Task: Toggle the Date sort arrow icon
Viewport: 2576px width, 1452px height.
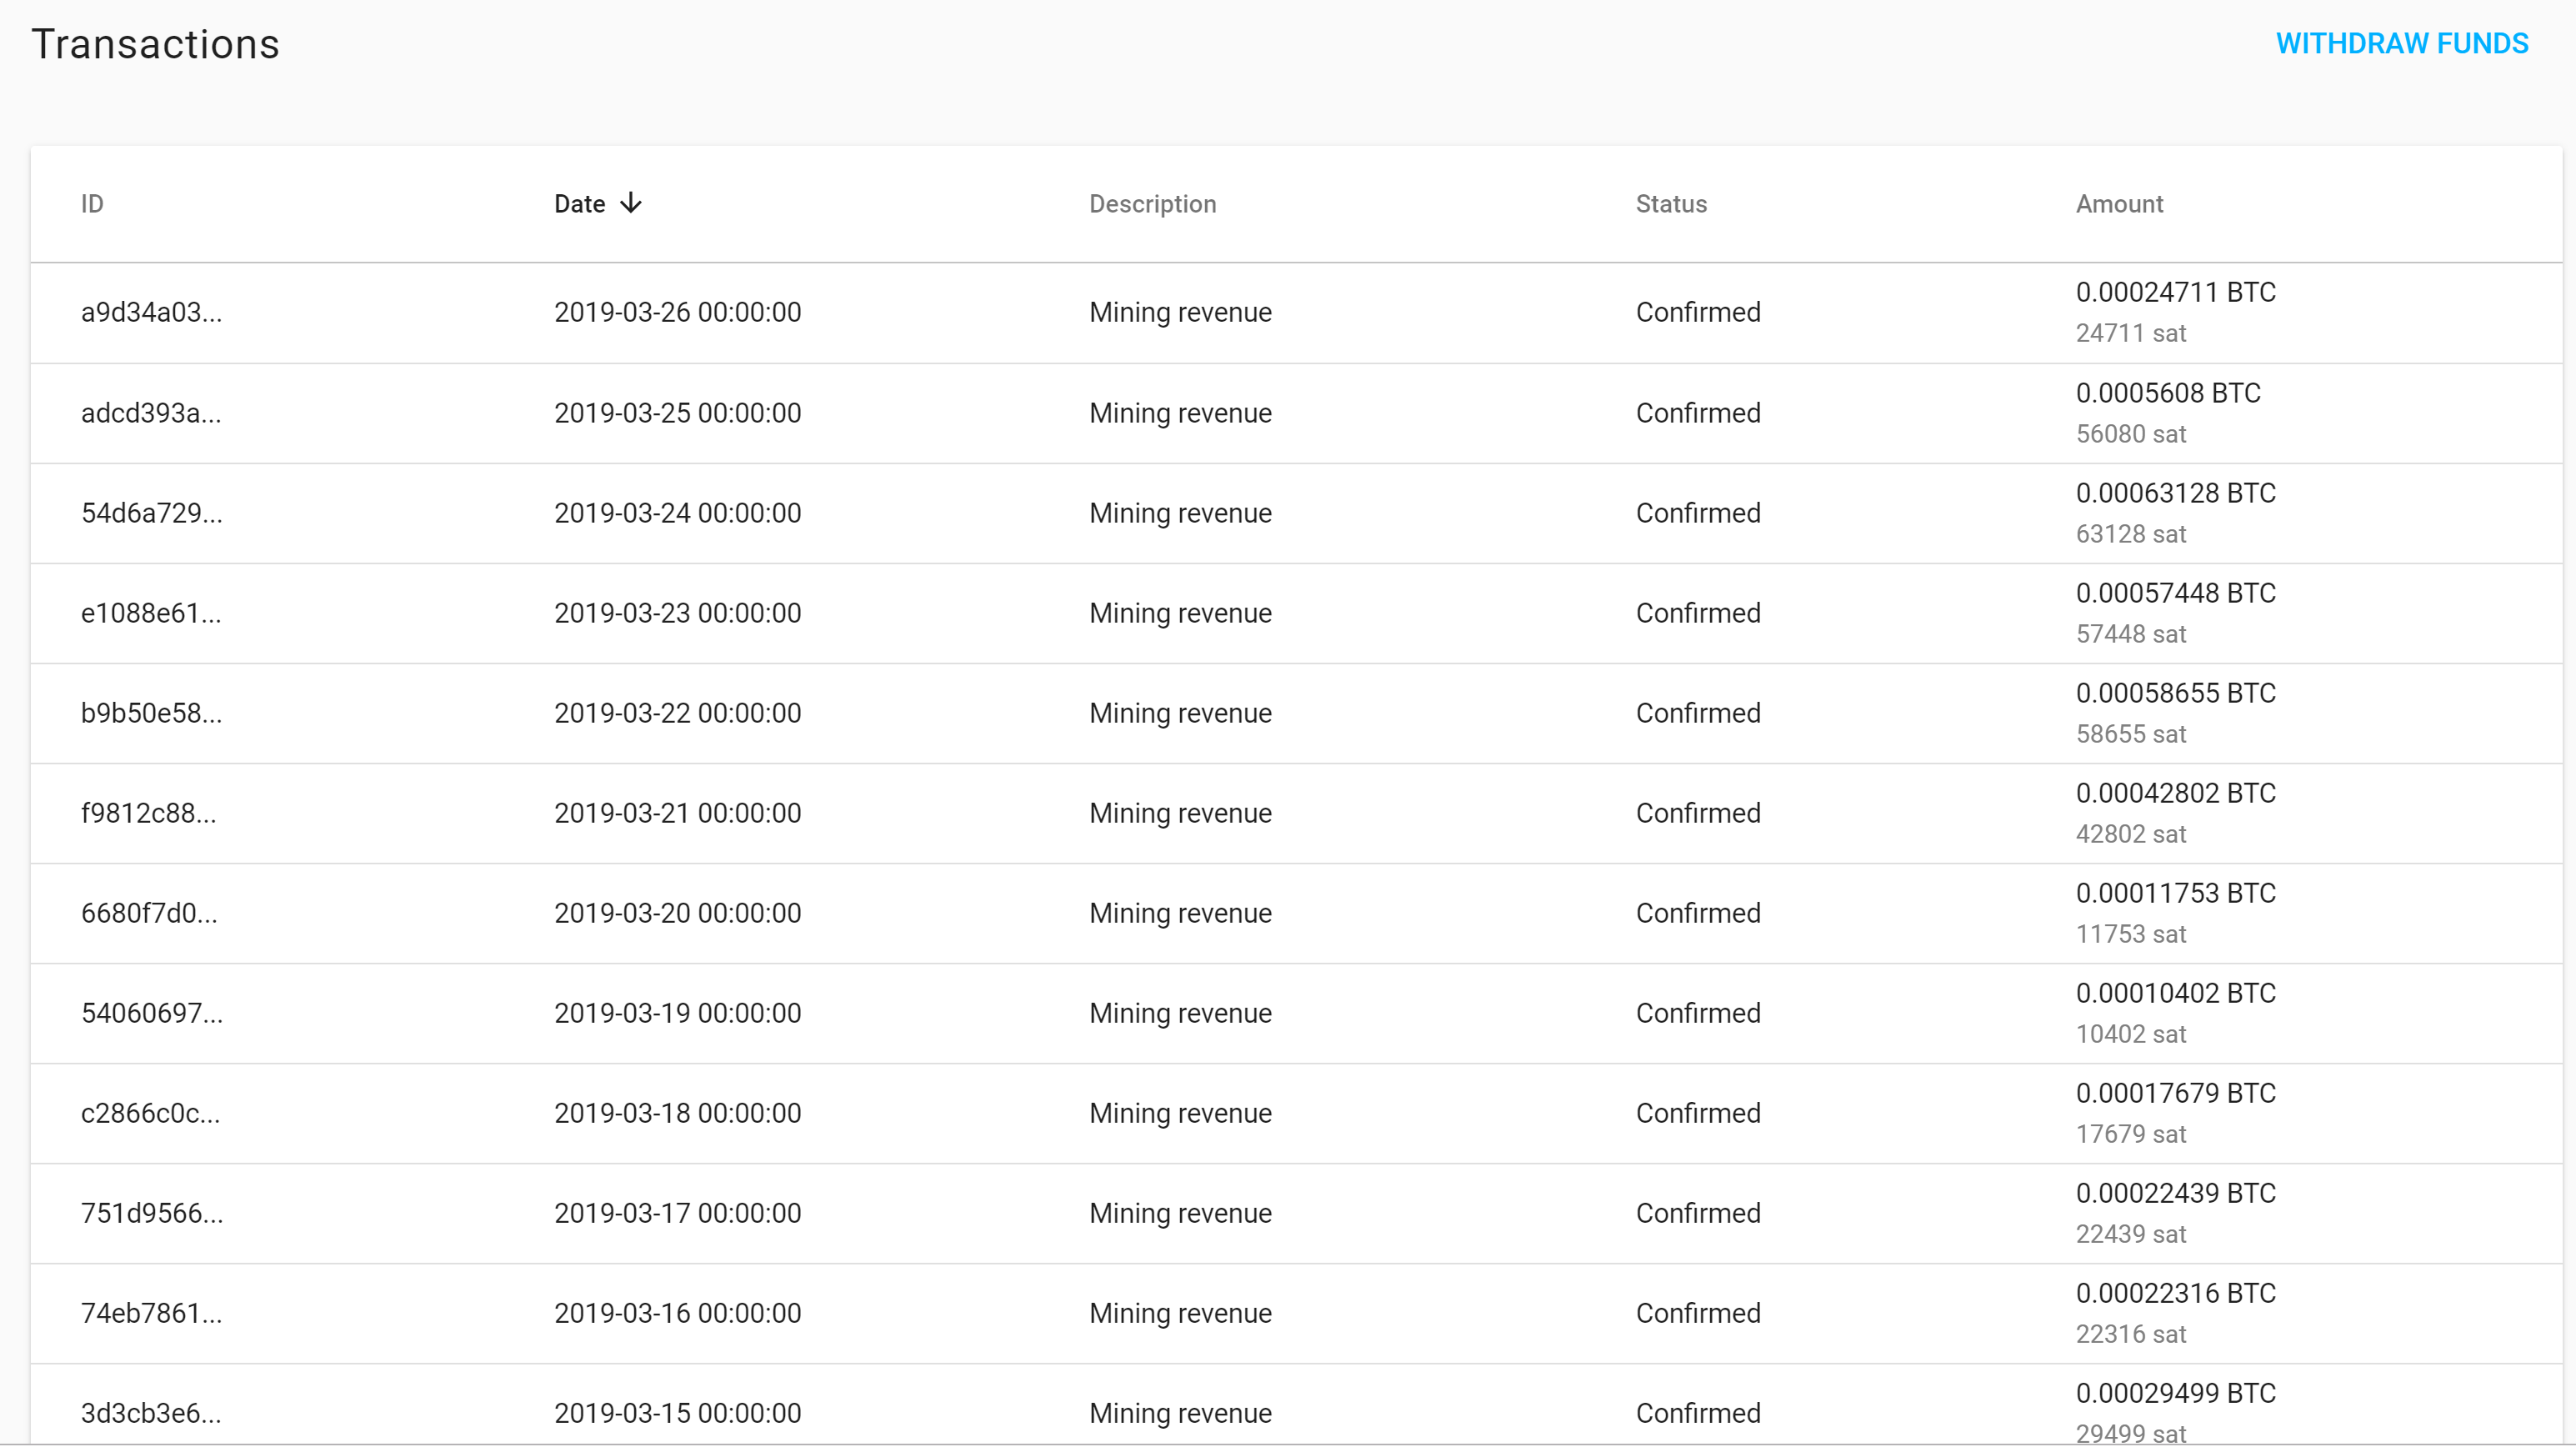Action: pos(631,203)
